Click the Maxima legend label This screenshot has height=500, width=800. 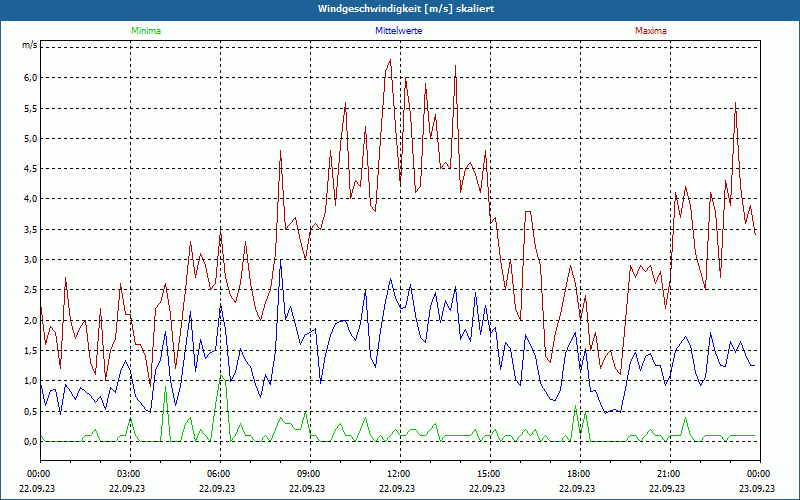[651, 31]
